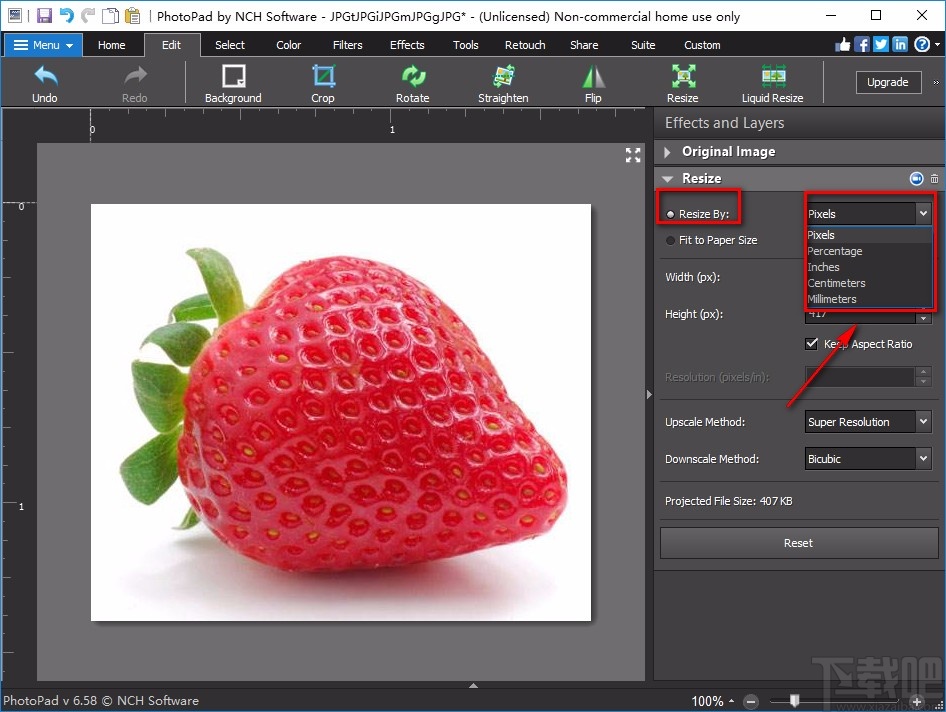Open the Straighten tool

(x=503, y=82)
